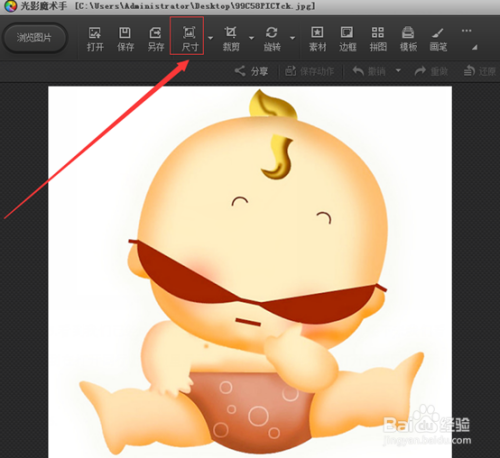Show more tools via three-dots icon
500x458 pixels.
pyautogui.click(x=466, y=31)
